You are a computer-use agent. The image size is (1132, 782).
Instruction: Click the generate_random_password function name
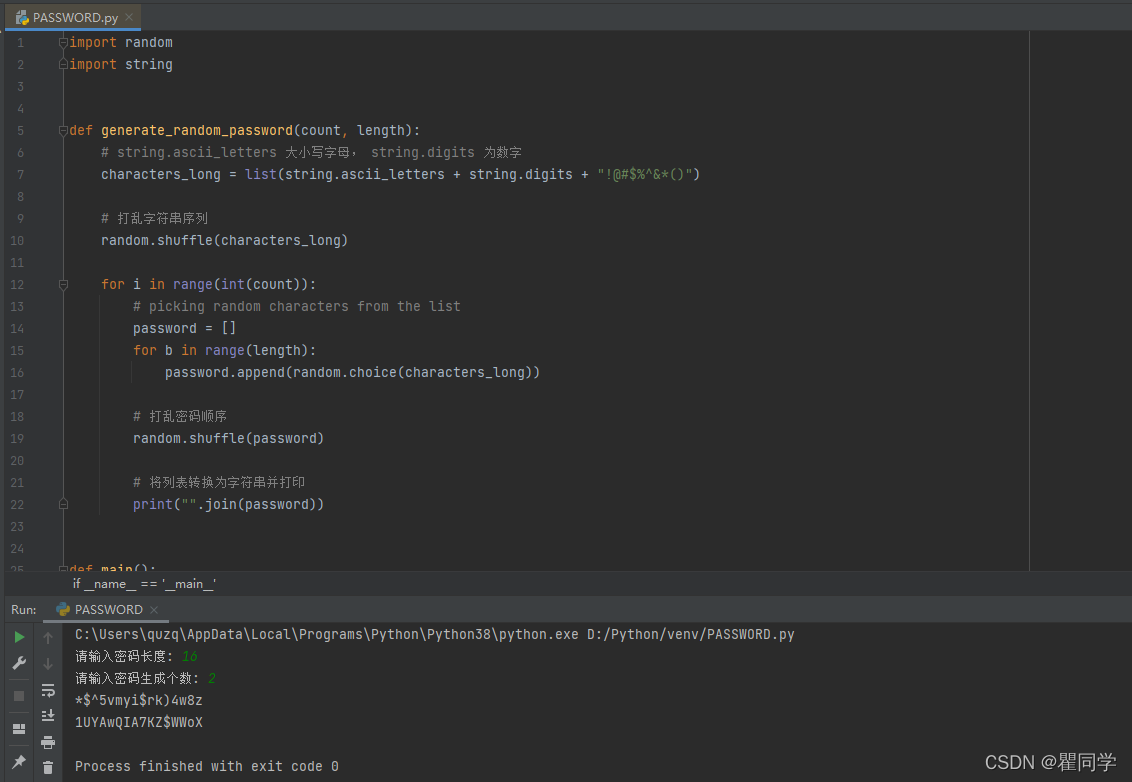click(196, 131)
